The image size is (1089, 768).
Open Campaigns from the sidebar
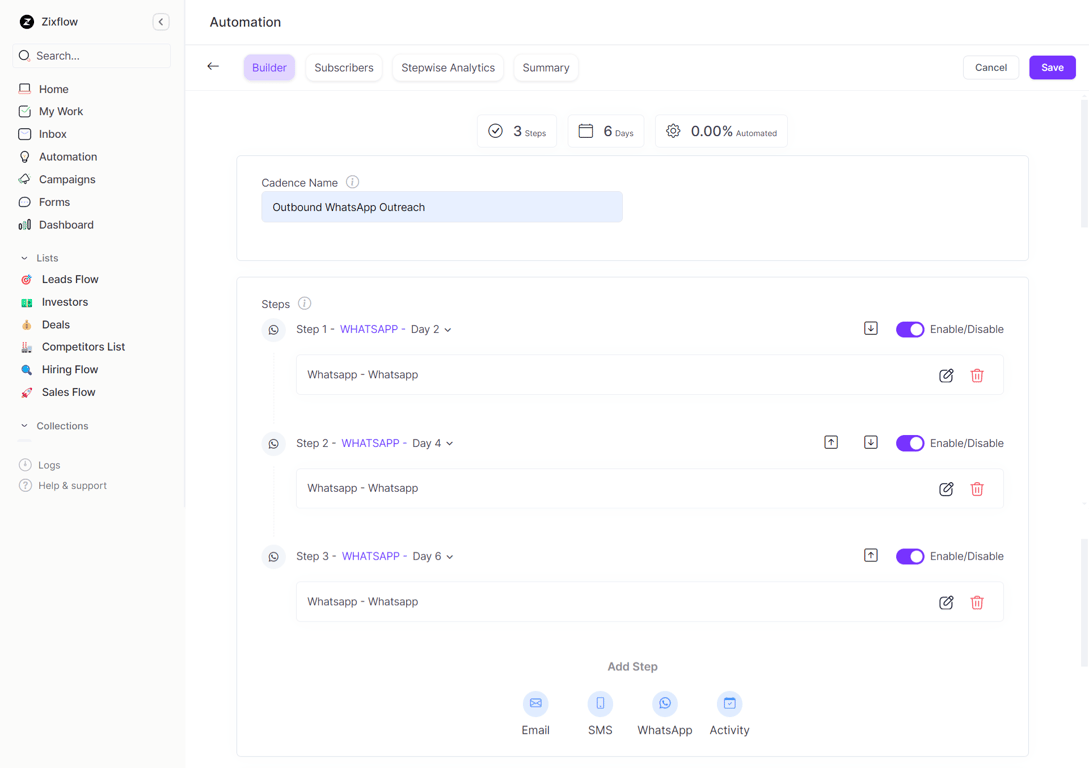point(66,179)
